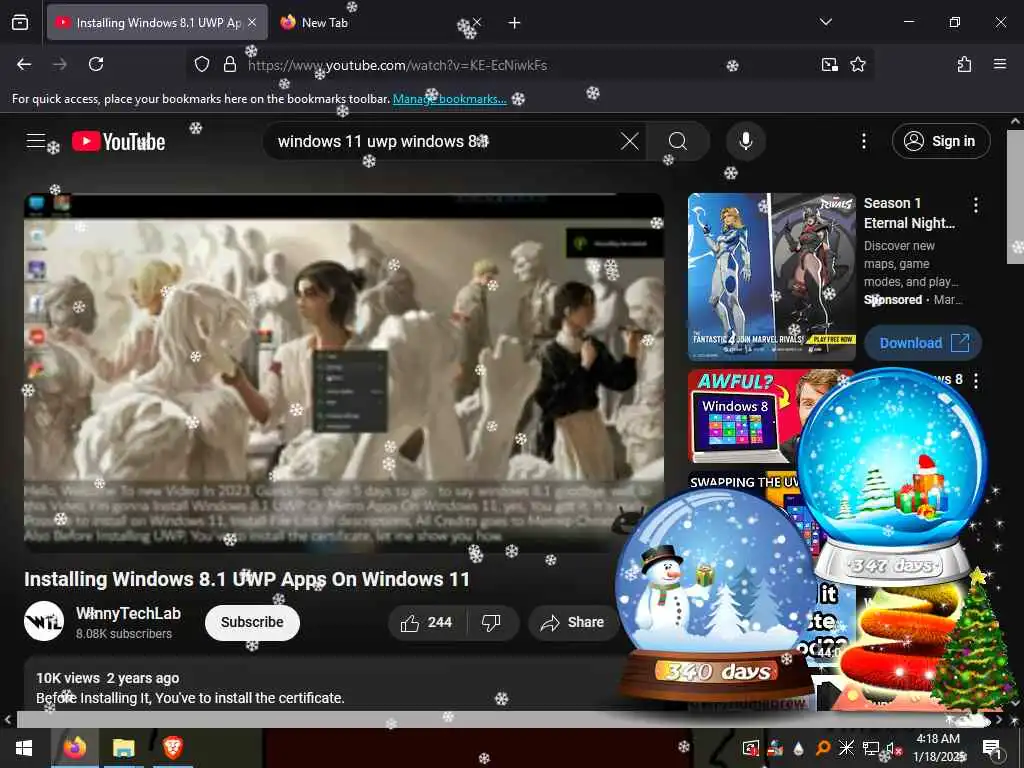Image resolution: width=1024 pixels, height=768 pixels.
Task: Go back to the previous page
Action: 24,64
